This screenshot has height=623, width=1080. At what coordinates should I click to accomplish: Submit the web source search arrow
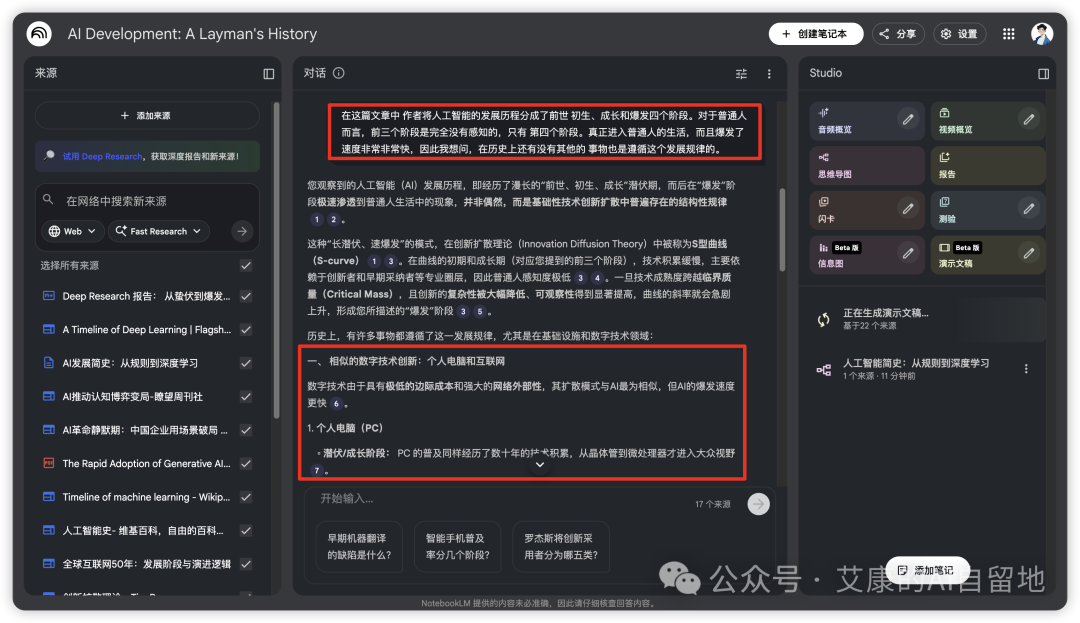(242, 231)
